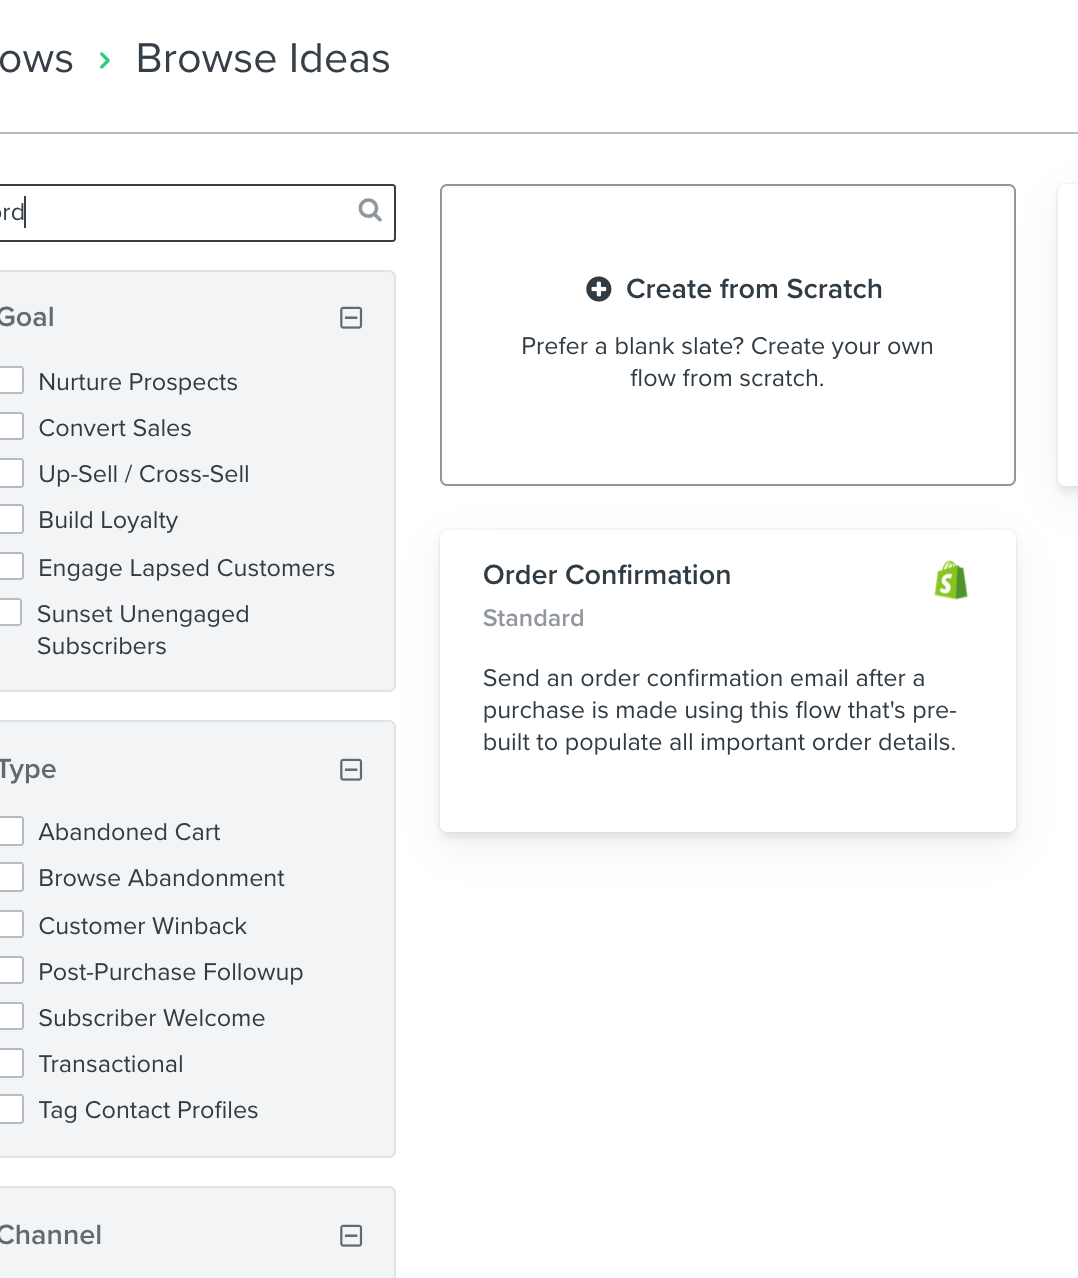This screenshot has height=1278, width=1078.
Task: Select the Build Loyalty goal filter
Action: [11, 518]
